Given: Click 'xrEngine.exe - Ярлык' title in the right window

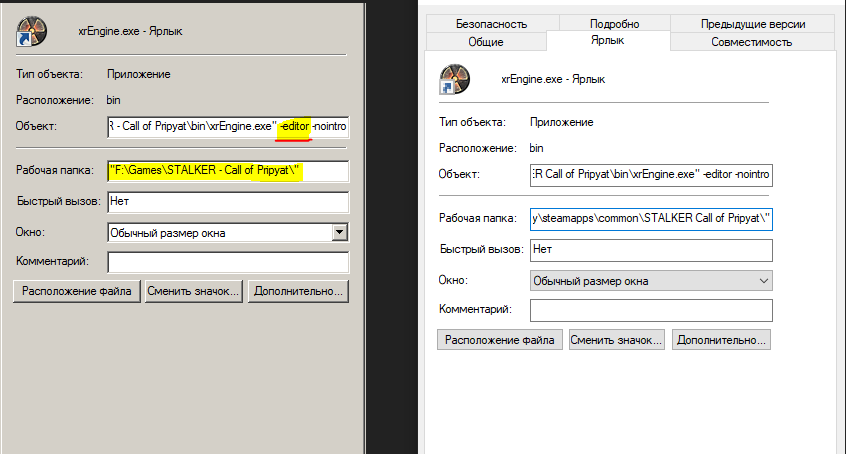Looking at the screenshot, I should (553, 79).
